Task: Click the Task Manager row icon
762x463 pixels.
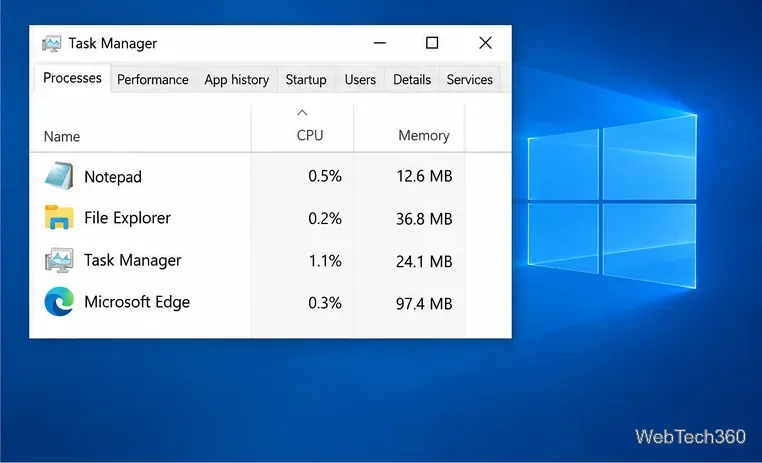Action: tap(59, 260)
